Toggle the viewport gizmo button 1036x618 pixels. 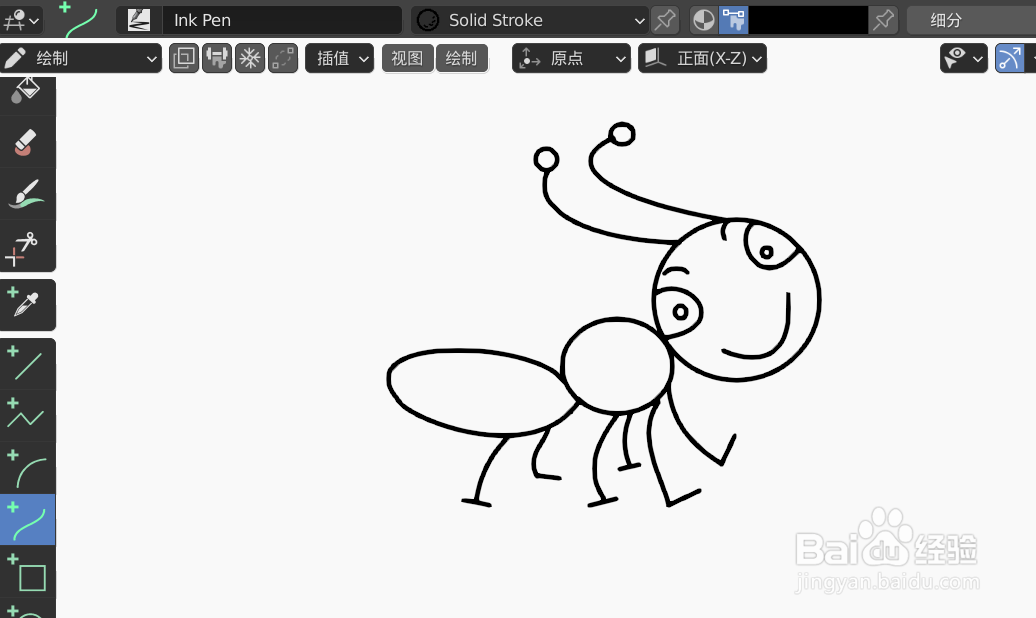(1010, 58)
